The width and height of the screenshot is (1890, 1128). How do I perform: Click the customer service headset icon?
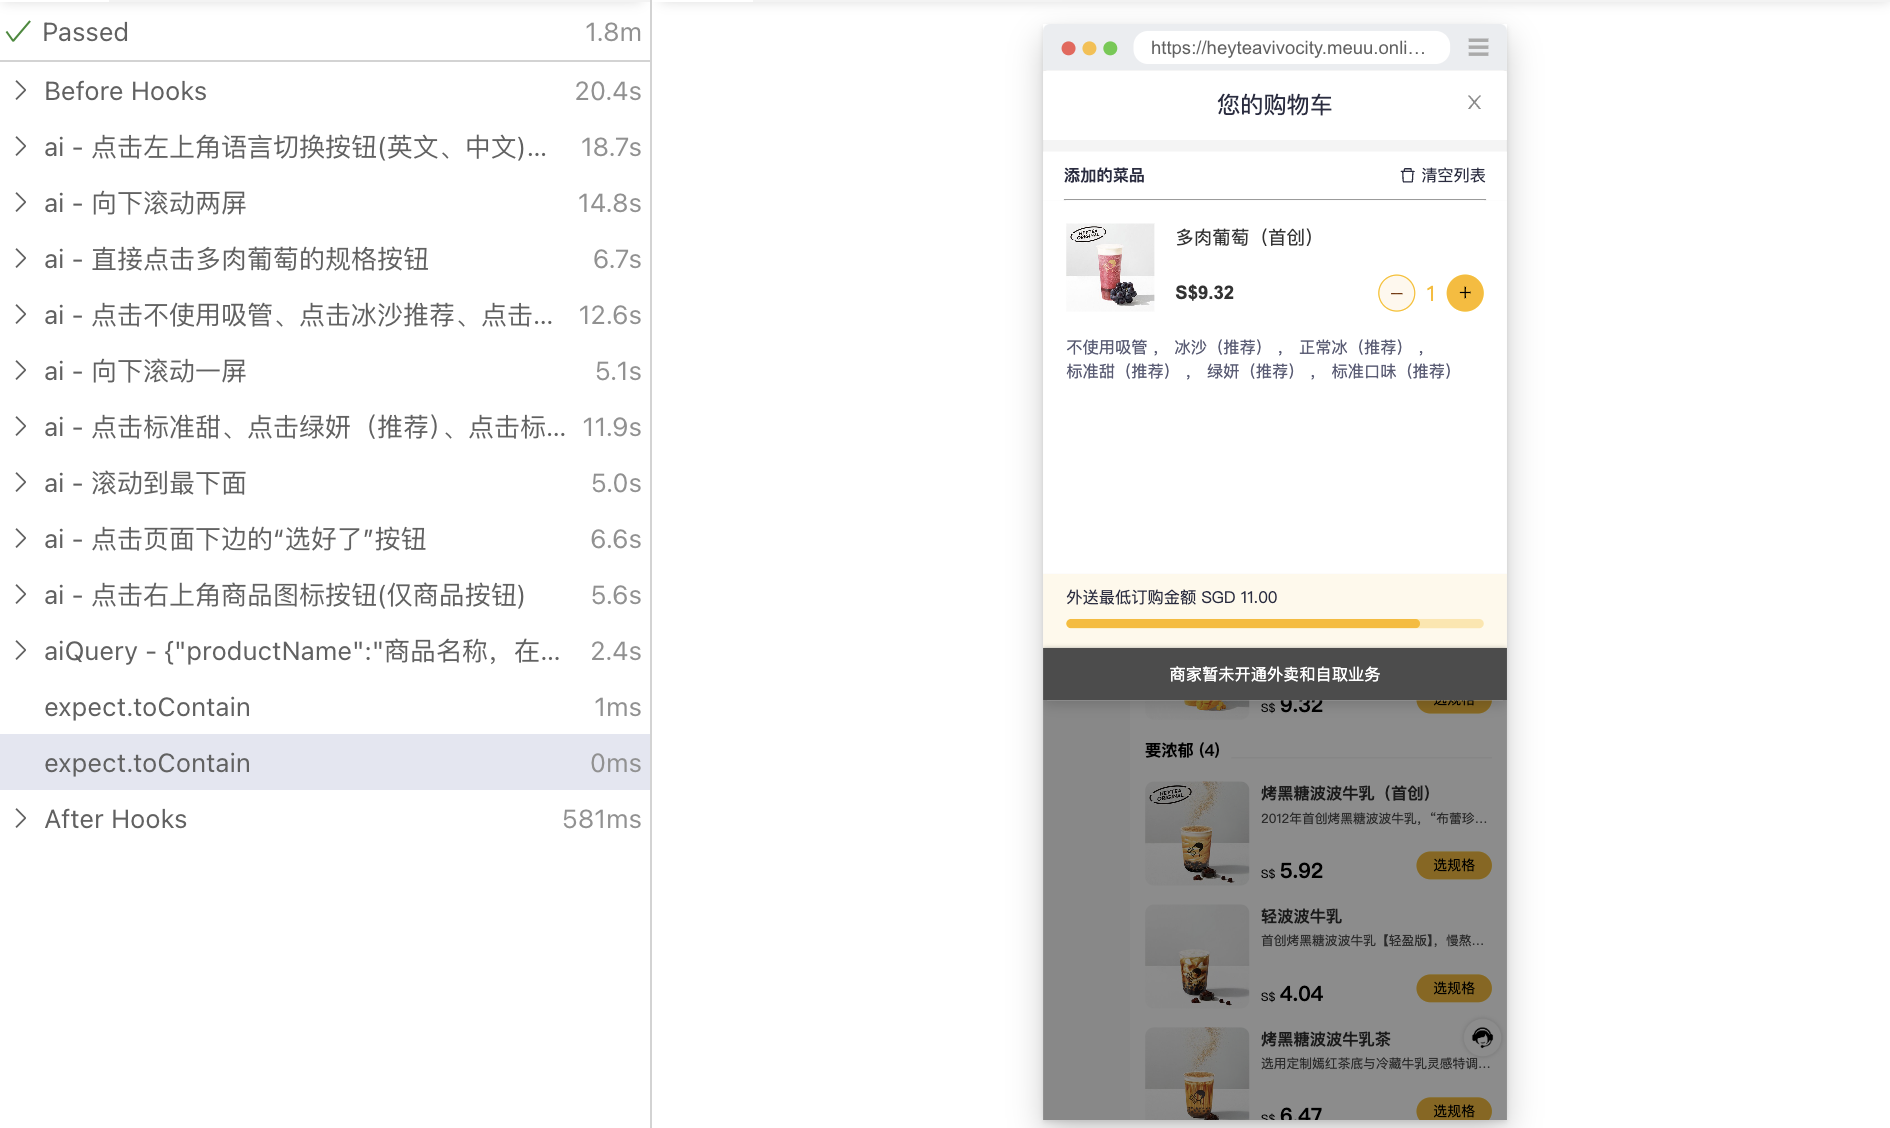(x=1482, y=1038)
